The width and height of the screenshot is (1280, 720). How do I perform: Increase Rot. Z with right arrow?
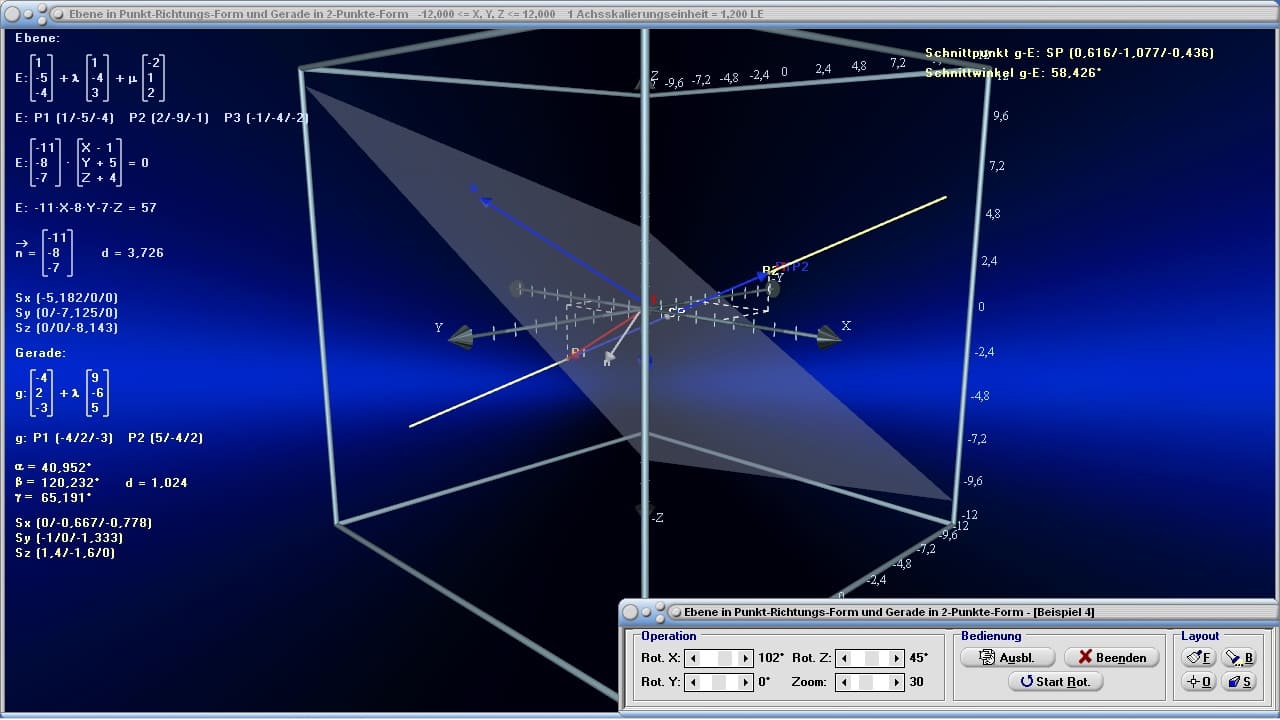pos(897,658)
